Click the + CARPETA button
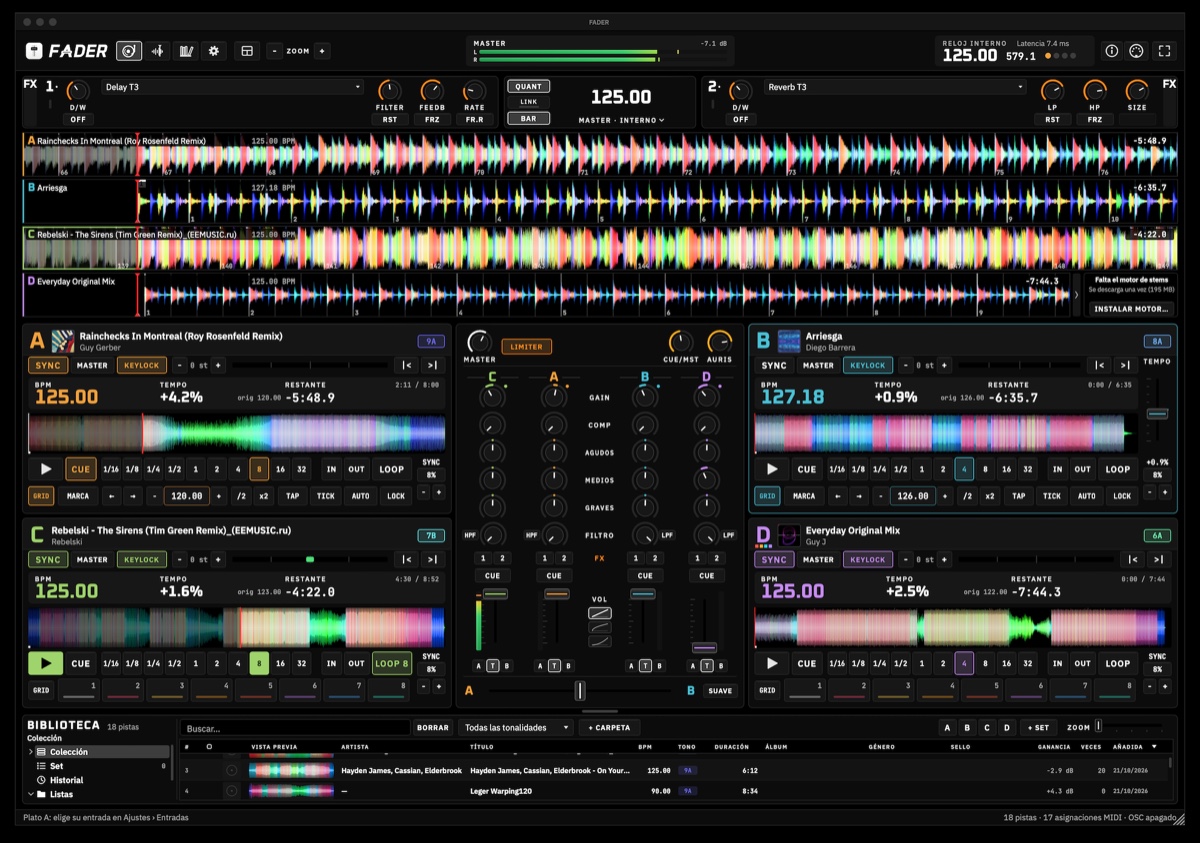 (609, 728)
